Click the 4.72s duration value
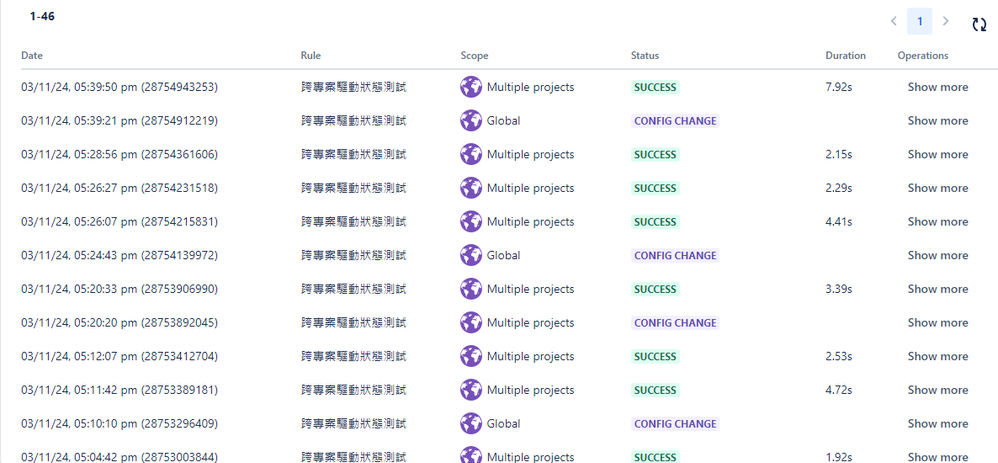This screenshot has width=998, height=463. point(839,391)
